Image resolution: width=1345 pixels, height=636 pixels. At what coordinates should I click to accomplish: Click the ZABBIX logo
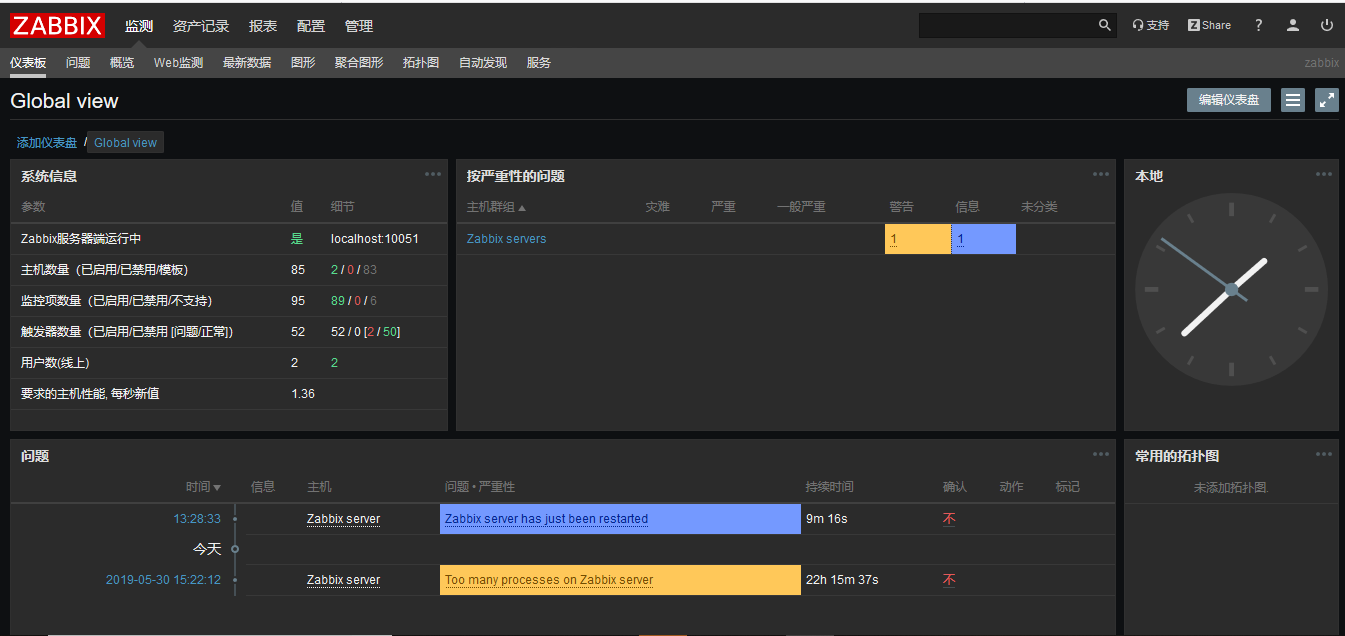(x=58, y=25)
